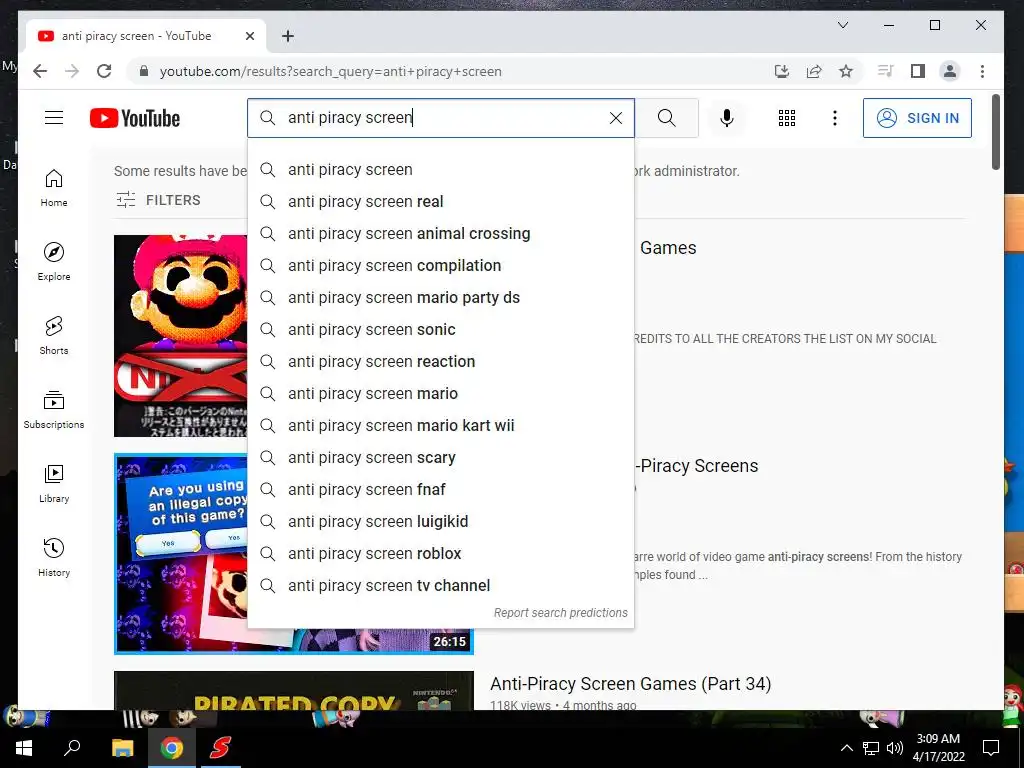The width and height of the screenshot is (1024, 768).
Task: Pick suggestion 'anti piracy screen reaction'
Action: (x=441, y=361)
